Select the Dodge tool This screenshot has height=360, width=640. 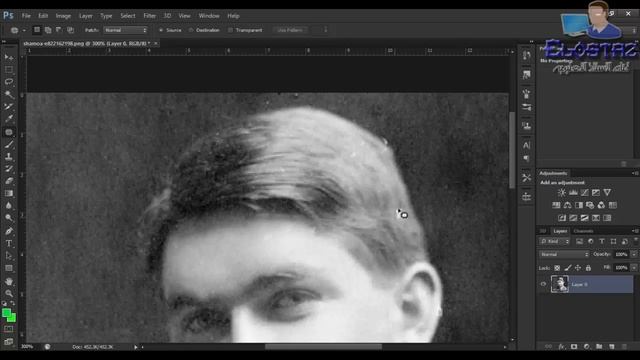click(x=9, y=218)
